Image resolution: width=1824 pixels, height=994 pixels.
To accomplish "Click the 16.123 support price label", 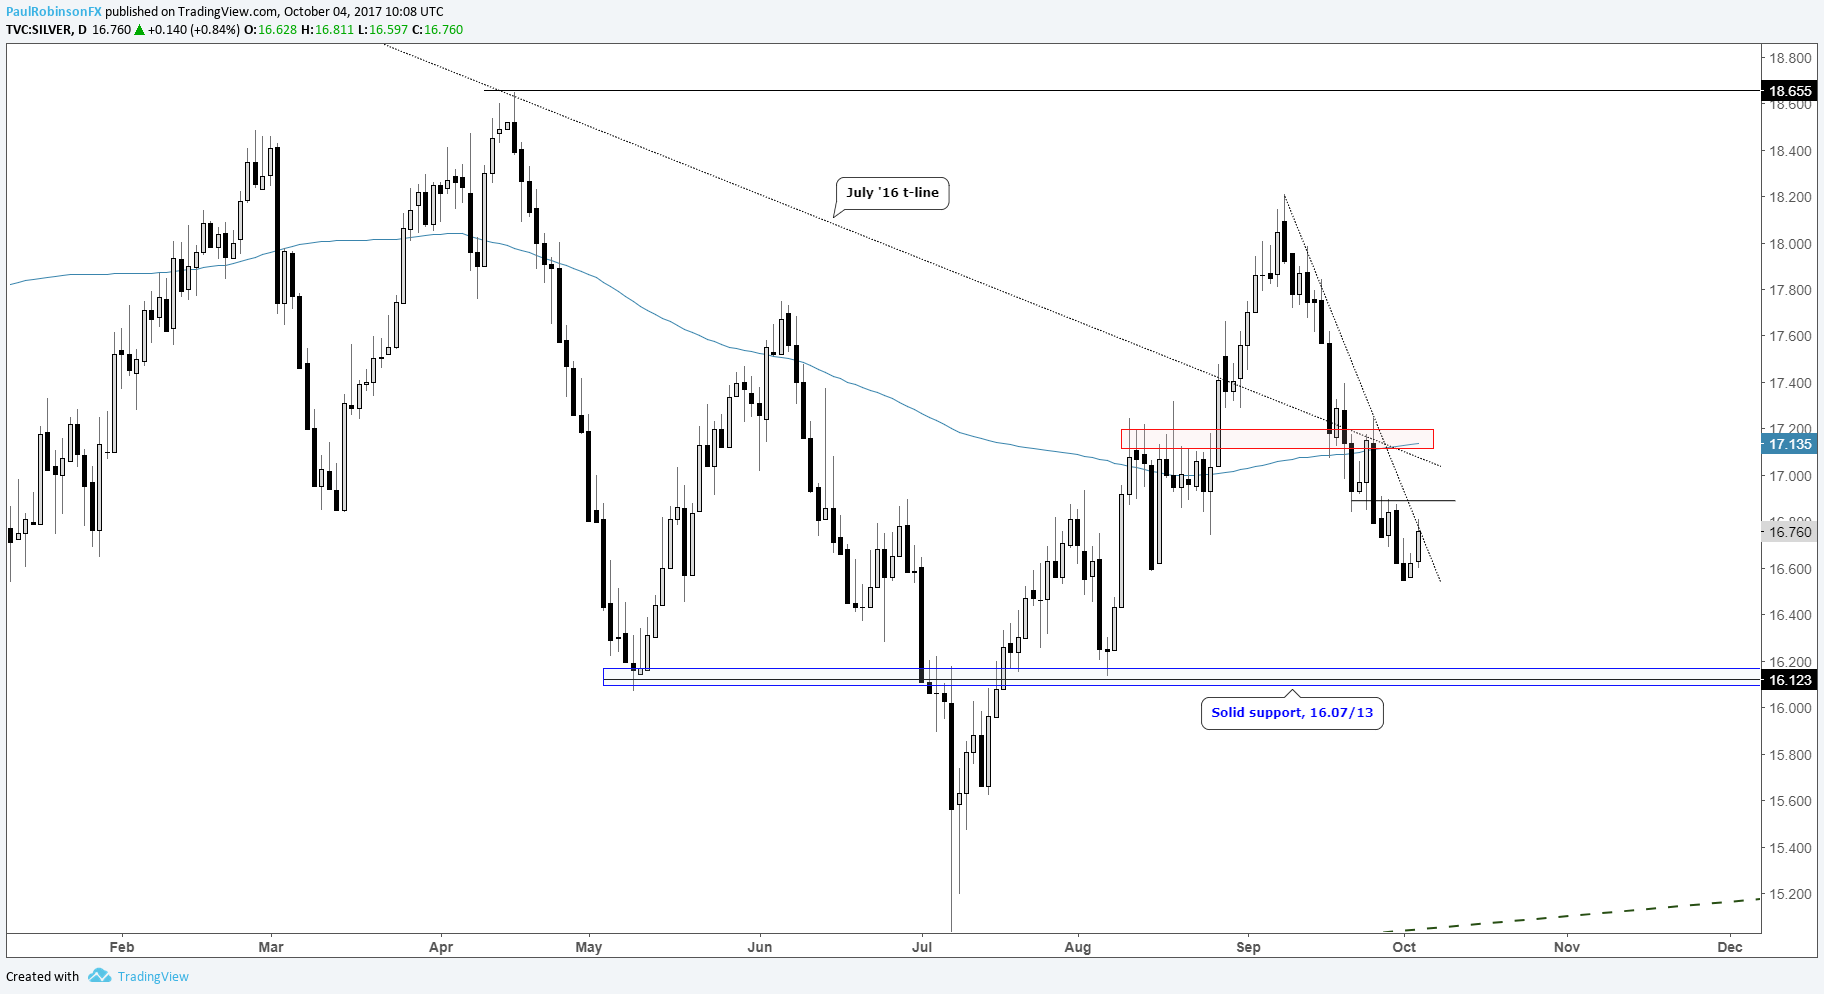I will tap(1790, 680).
